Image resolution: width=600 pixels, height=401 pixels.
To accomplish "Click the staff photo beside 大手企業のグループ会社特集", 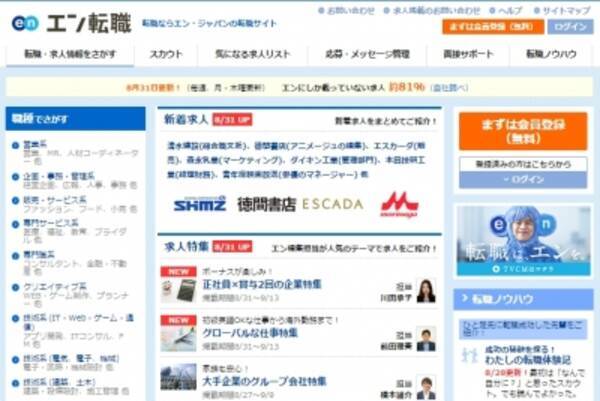I will [x=426, y=388].
